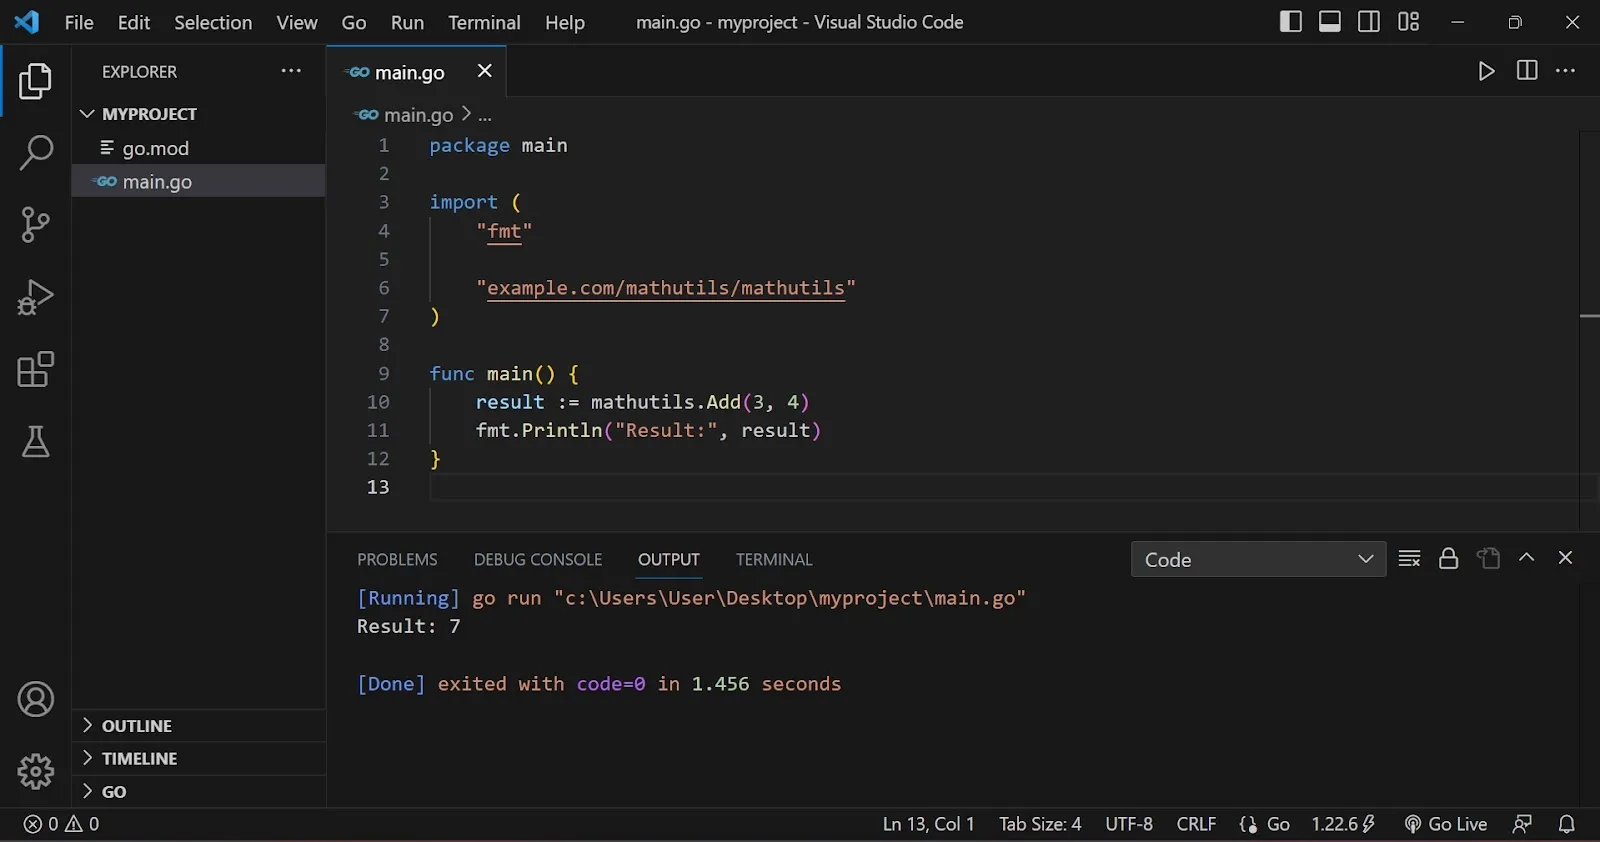The image size is (1600, 842).
Task: Select the main.go editor tab
Action: (415, 71)
